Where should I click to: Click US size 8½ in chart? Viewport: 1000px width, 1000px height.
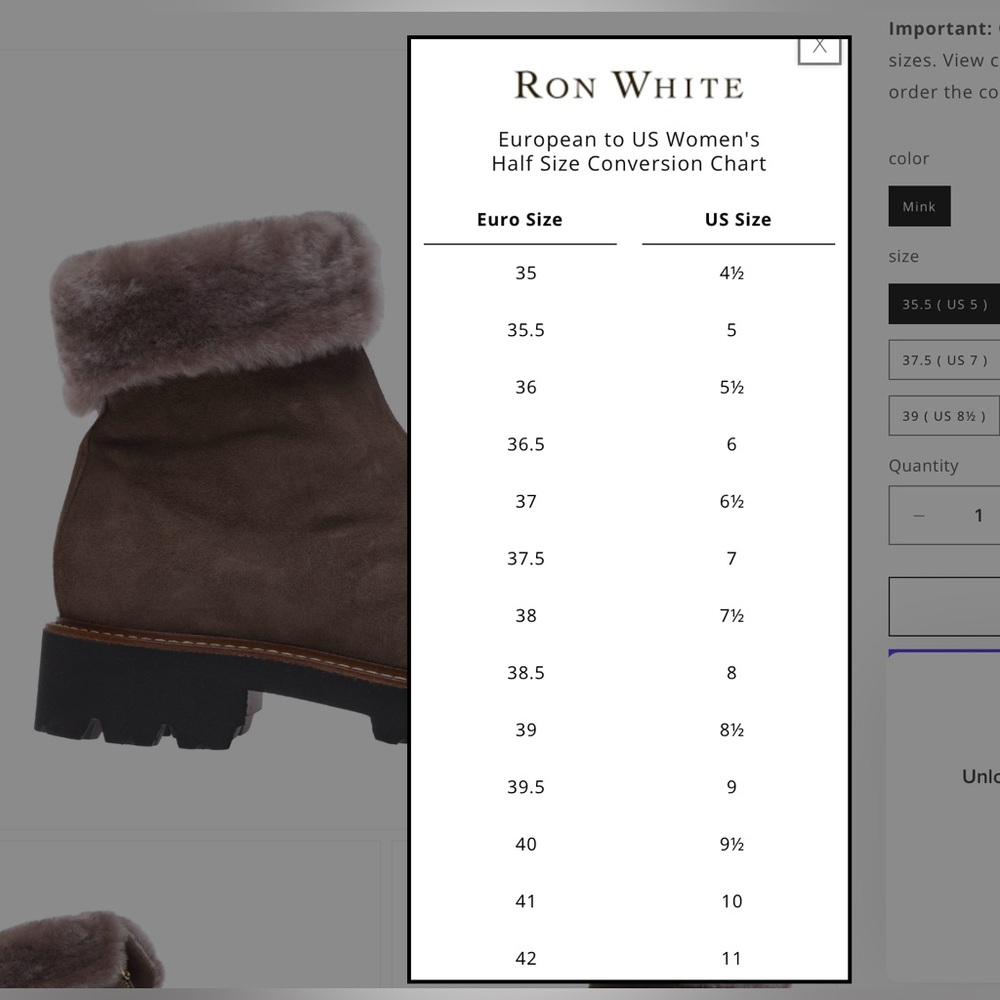coord(732,730)
